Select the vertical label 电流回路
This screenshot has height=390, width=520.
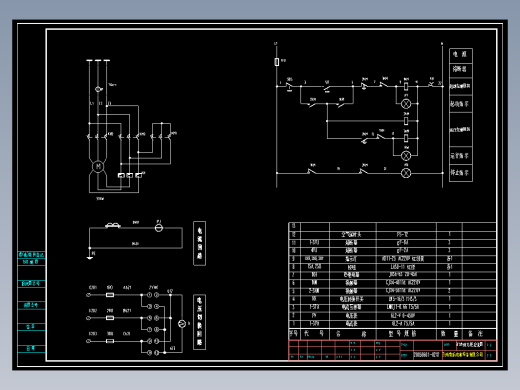199,243
